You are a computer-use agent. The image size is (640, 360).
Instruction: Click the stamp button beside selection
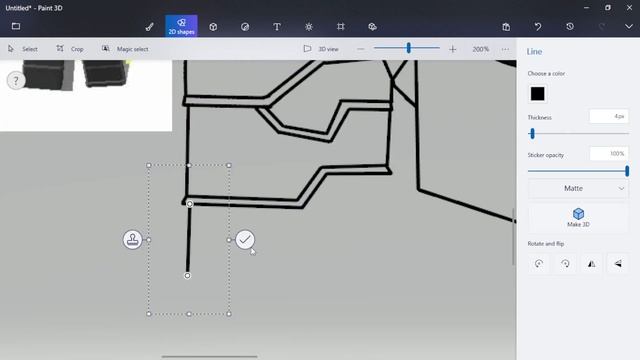pos(132,240)
